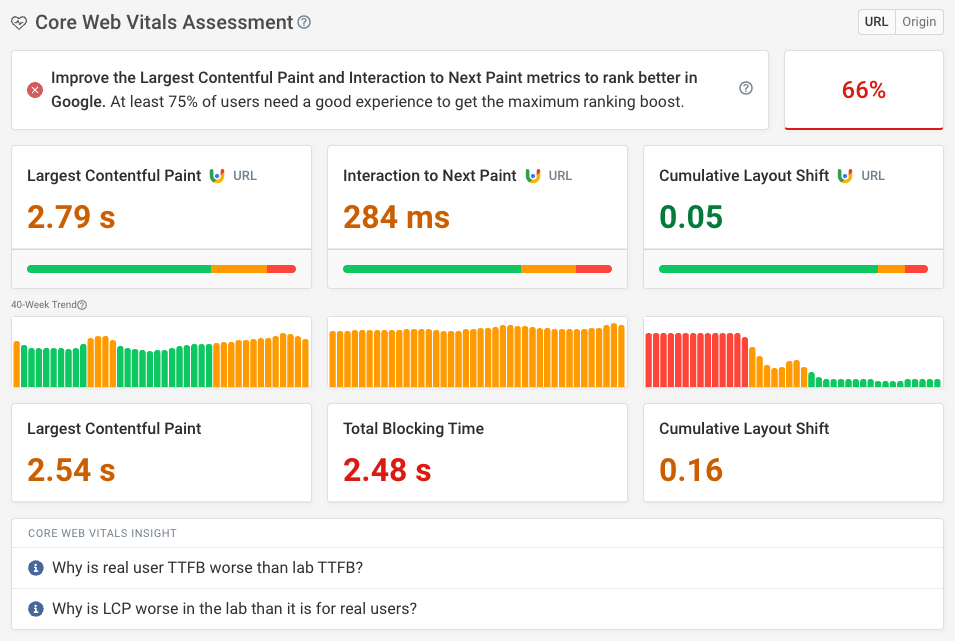Click the help icon beside Core Web Vitals Assessment

(305, 22)
